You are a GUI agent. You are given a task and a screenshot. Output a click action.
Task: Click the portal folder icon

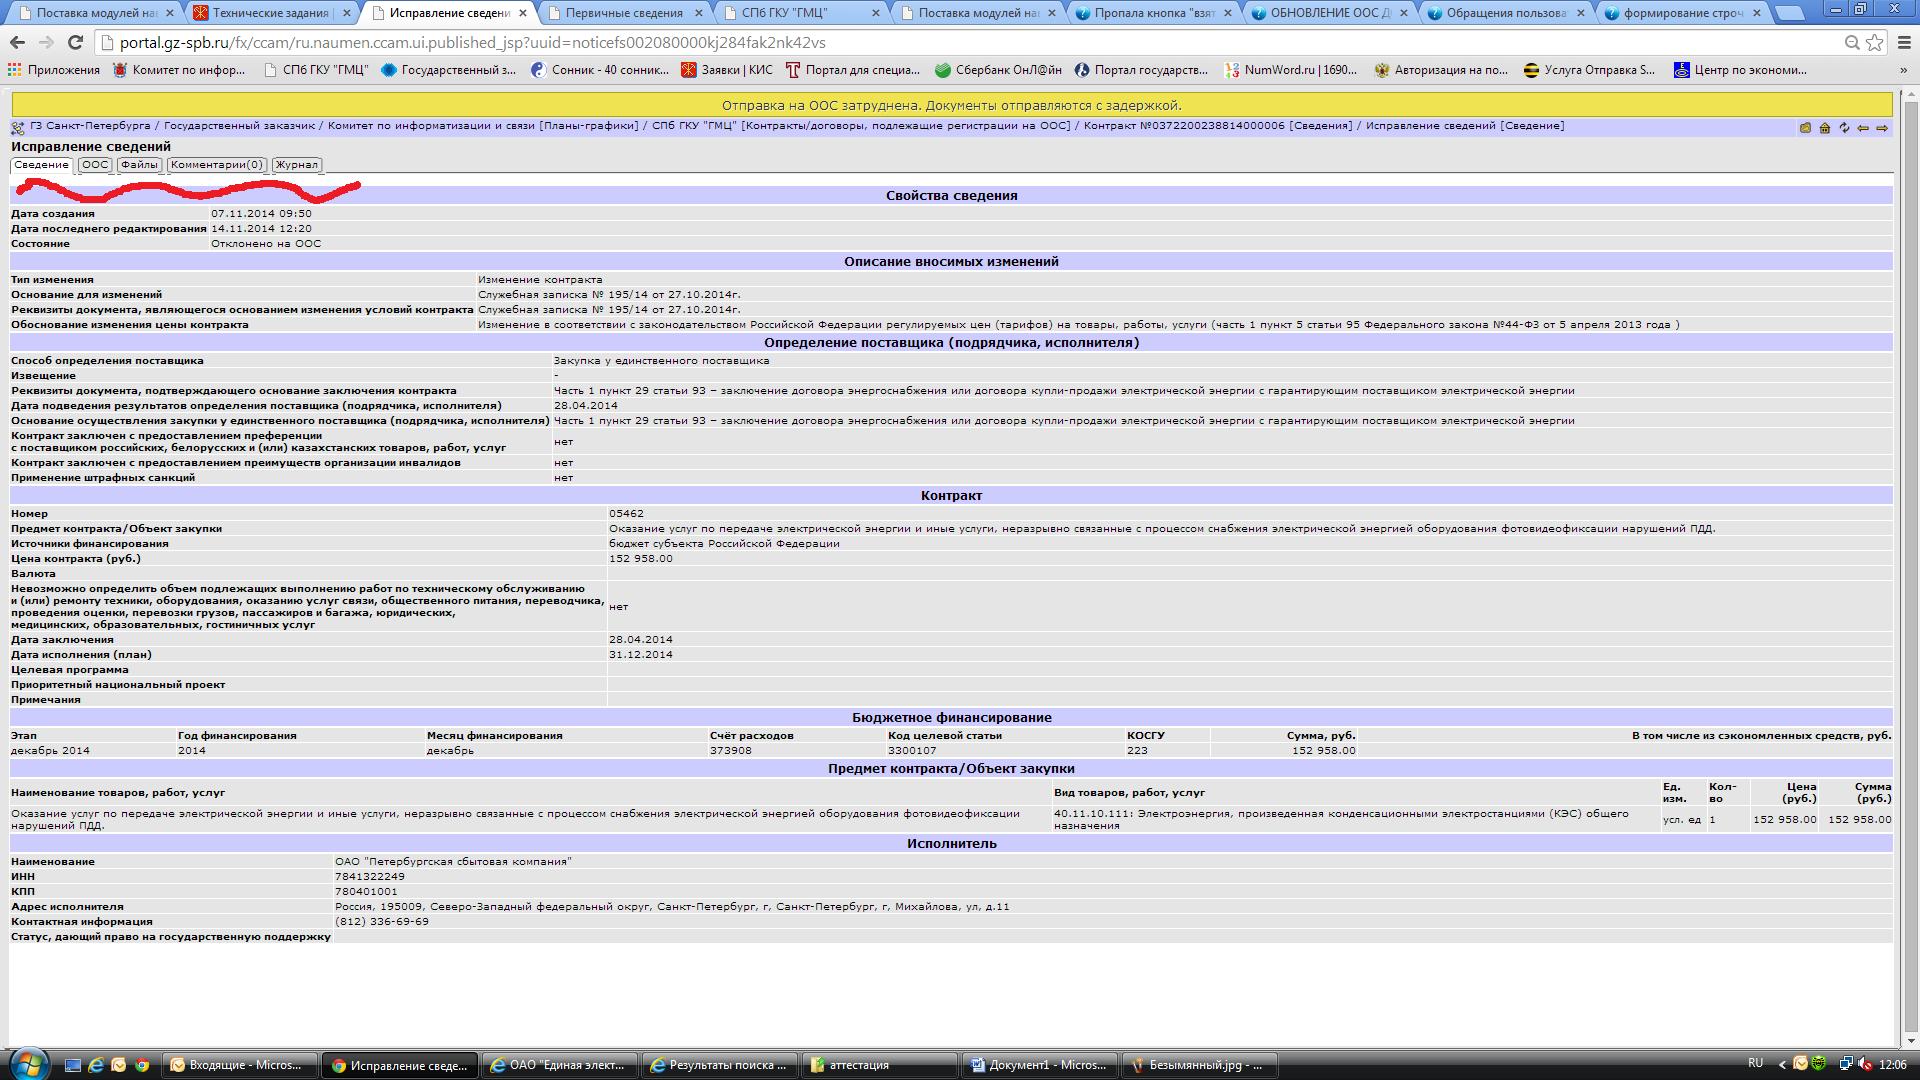point(1805,128)
